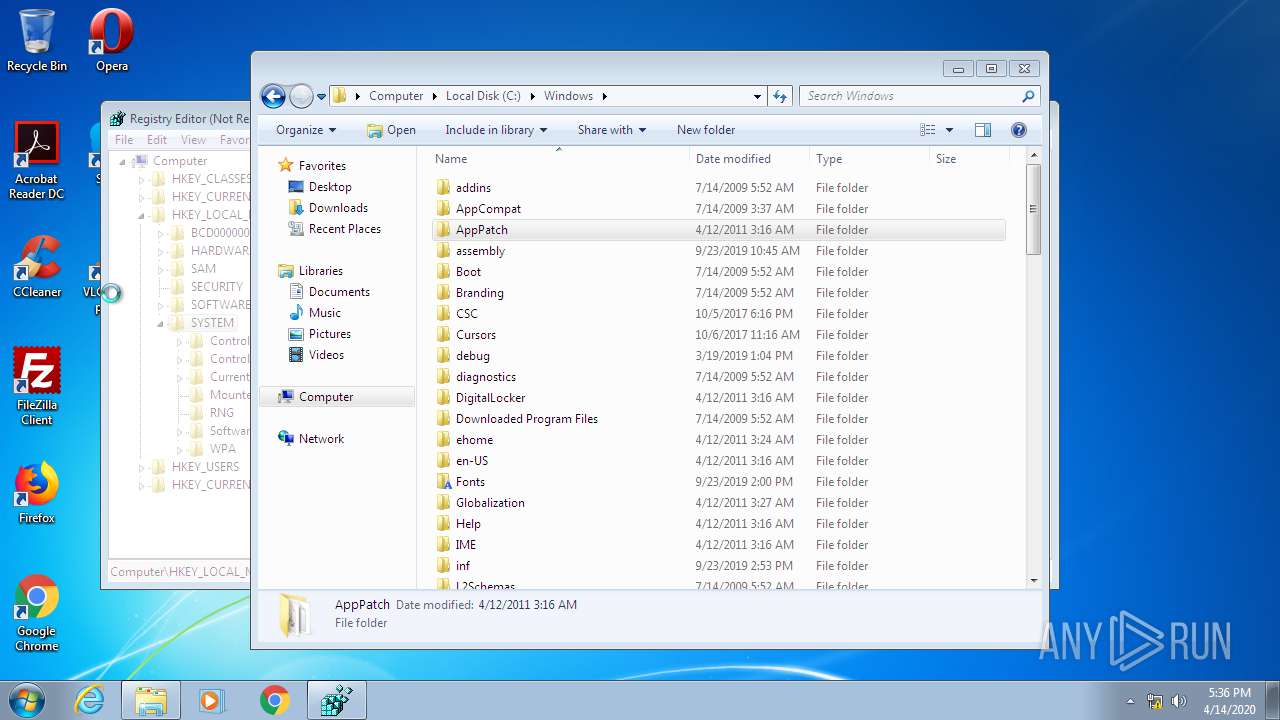
Task: Select the Cursors folder icon
Action: (x=444, y=335)
